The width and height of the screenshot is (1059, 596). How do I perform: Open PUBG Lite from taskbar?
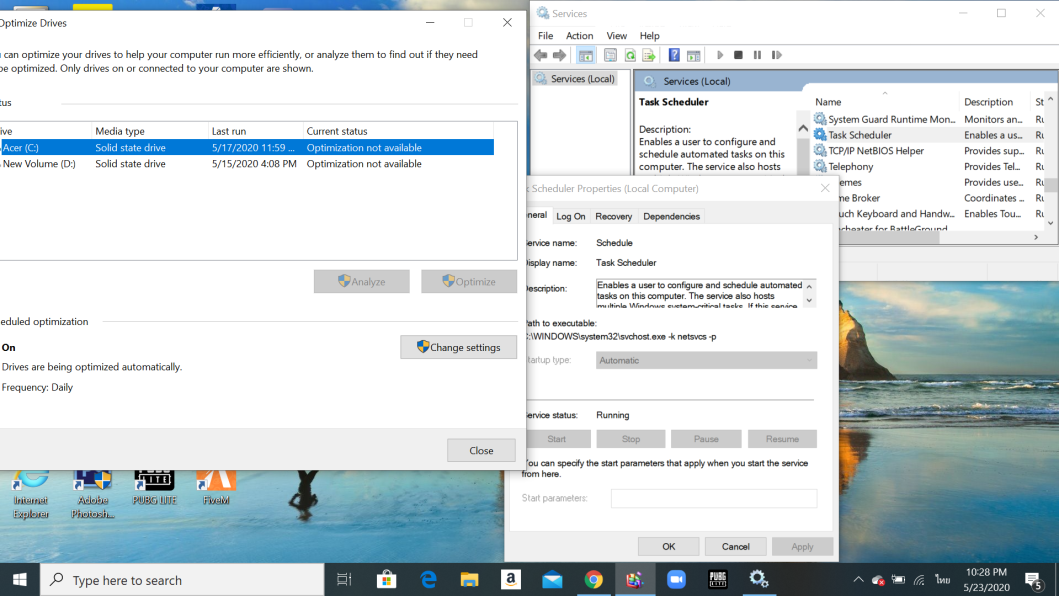pos(717,580)
